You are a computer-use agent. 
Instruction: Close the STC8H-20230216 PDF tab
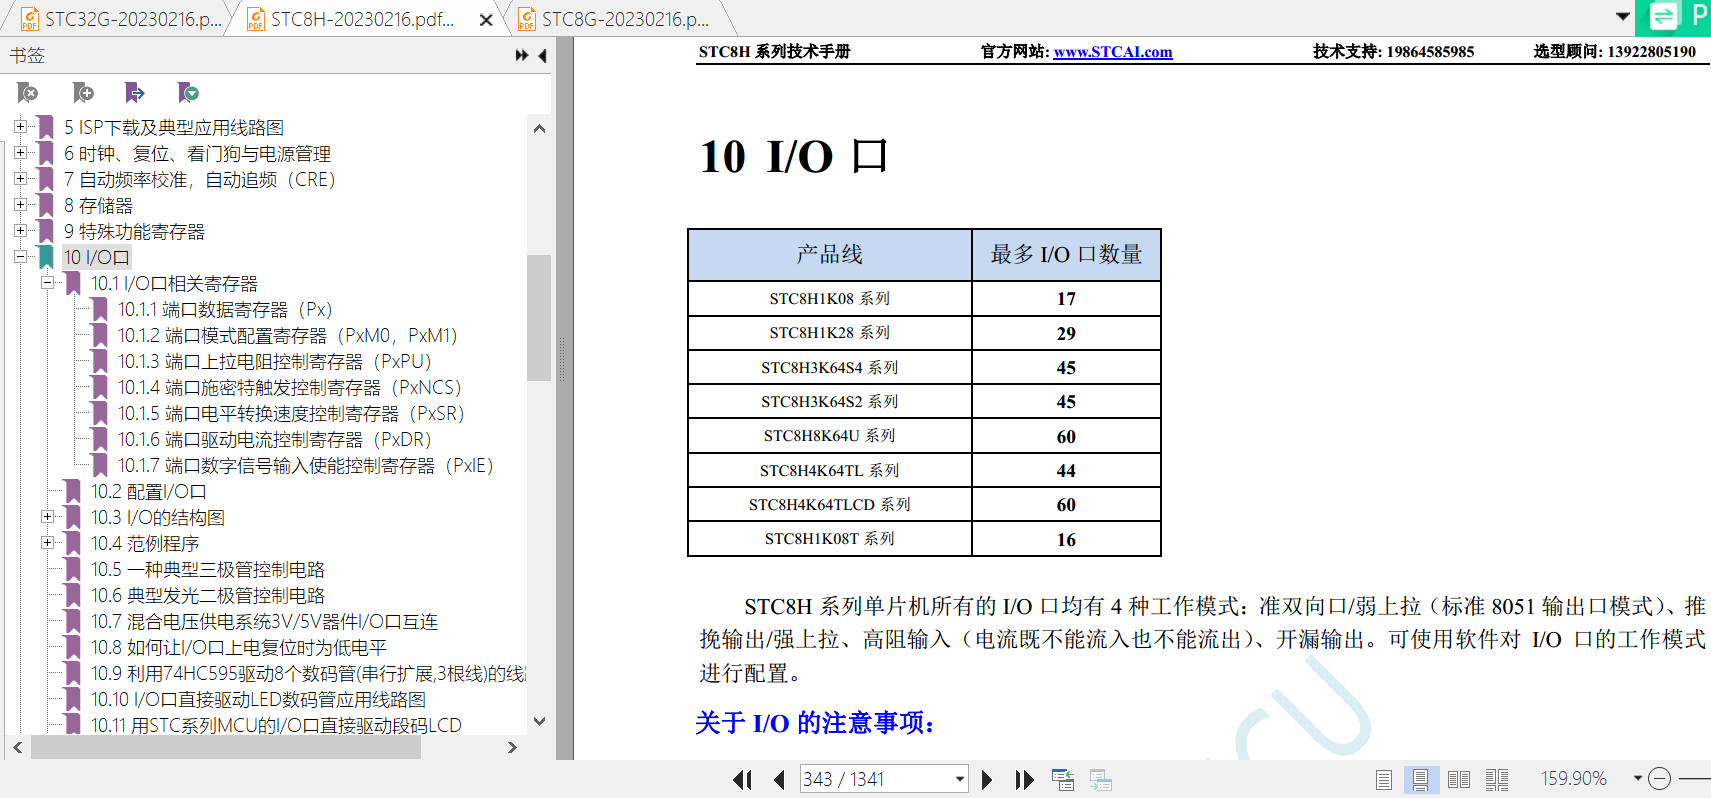click(486, 20)
